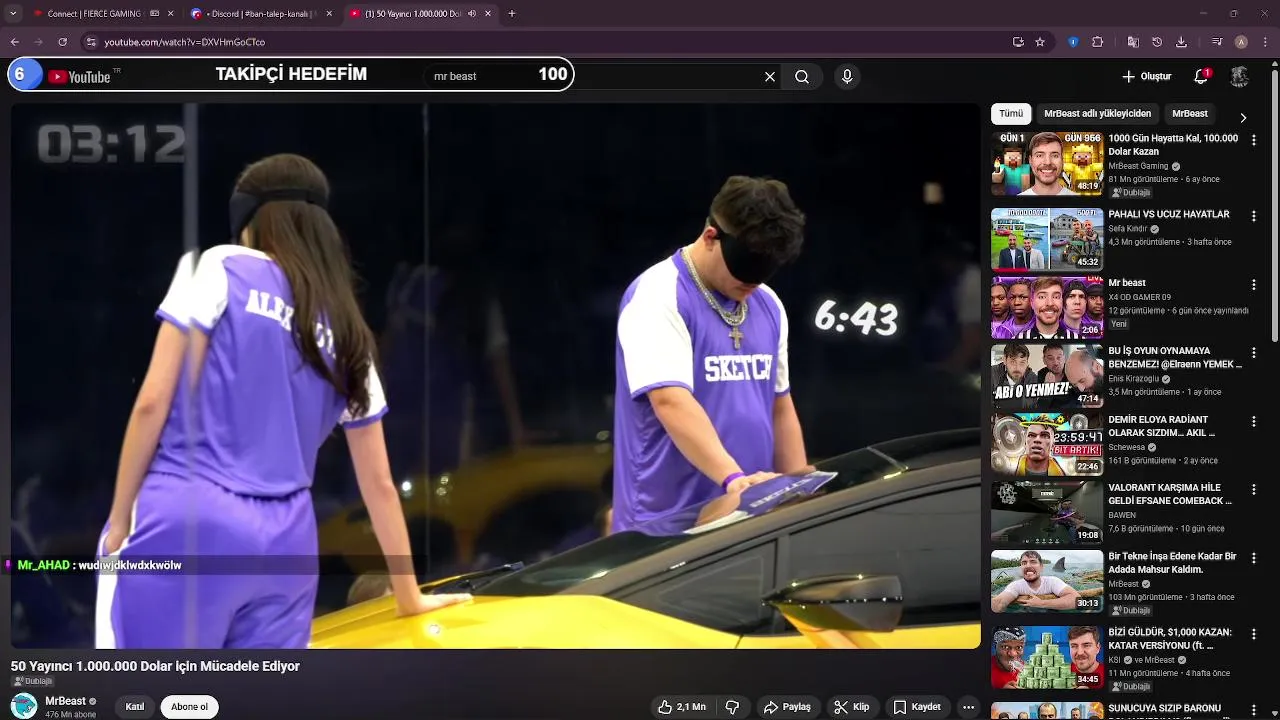Click the 'Oluştur' create button
1280x720 pixels.
(1146, 76)
